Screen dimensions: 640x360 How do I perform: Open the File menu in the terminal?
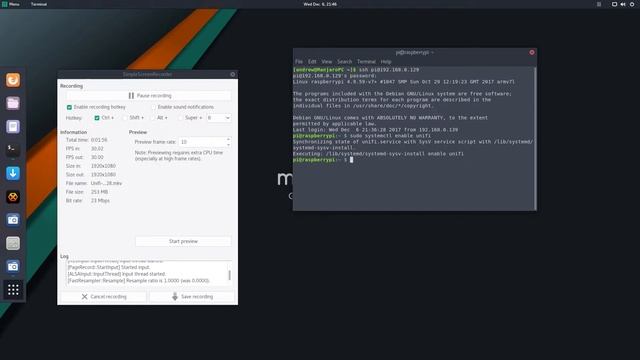click(299, 62)
